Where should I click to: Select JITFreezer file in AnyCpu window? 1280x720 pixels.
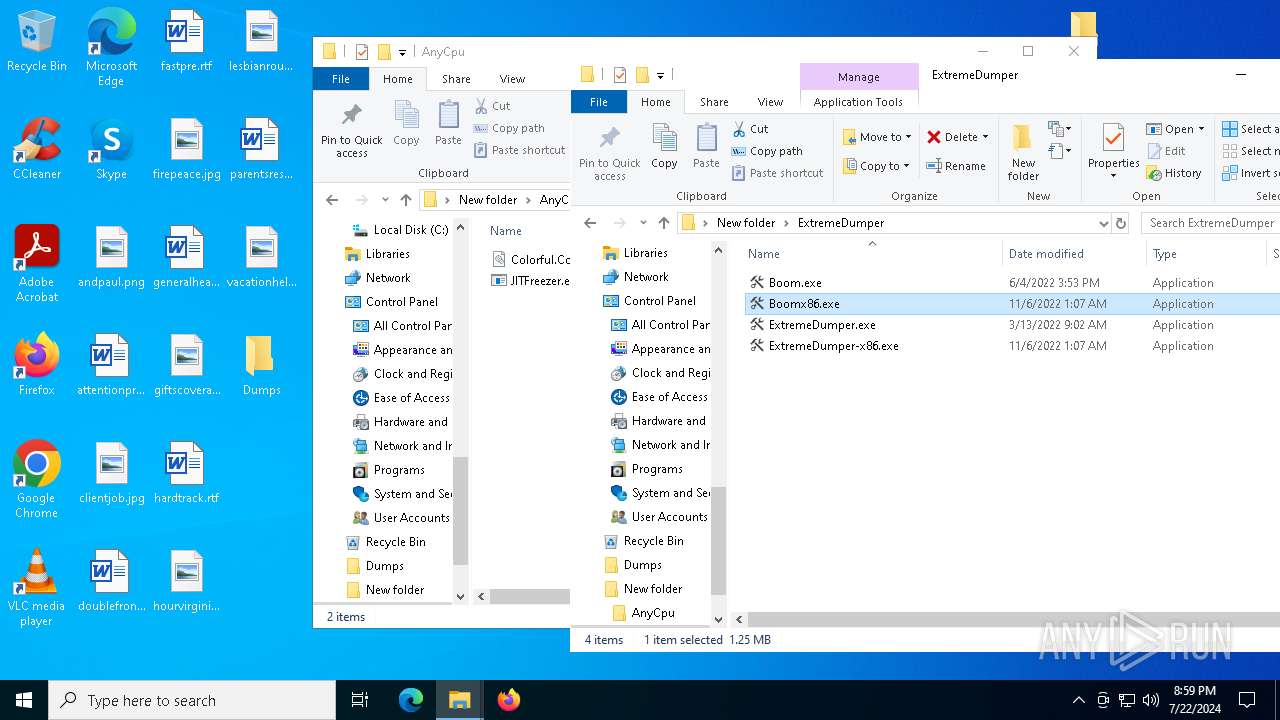click(532, 281)
